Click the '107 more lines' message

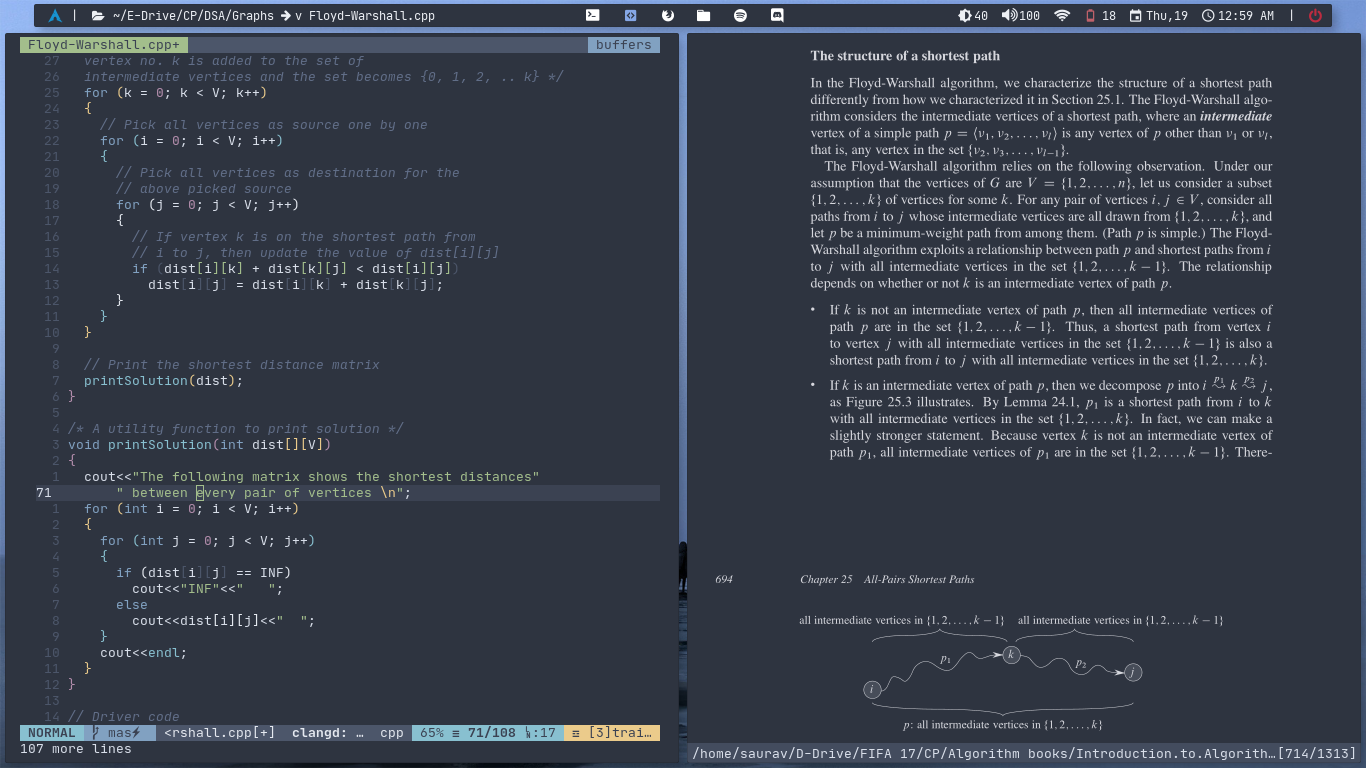click(x=76, y=749)
